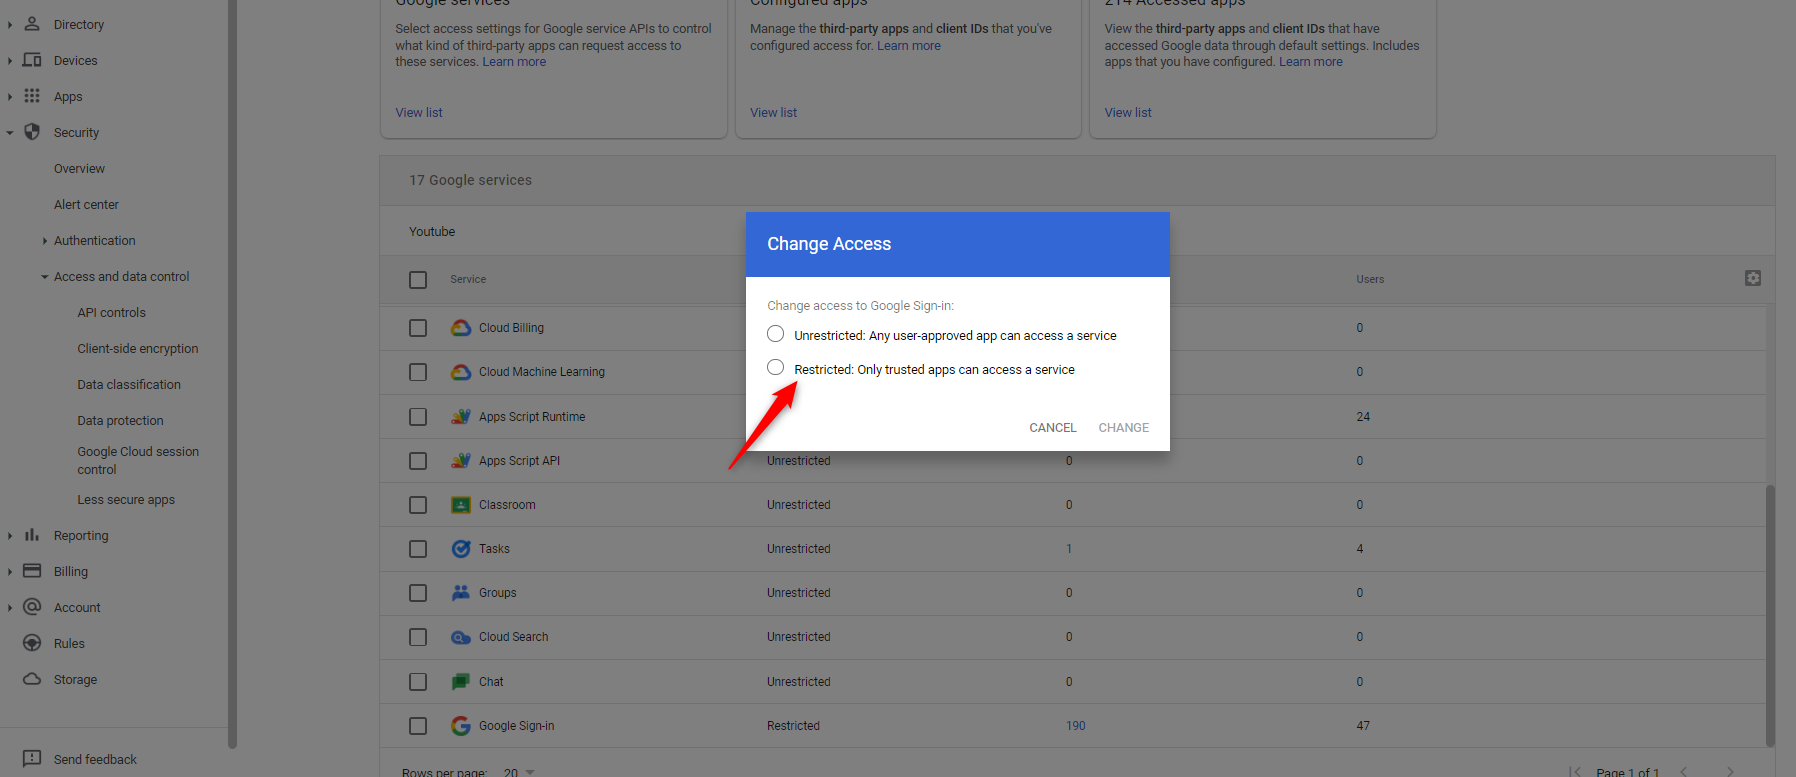The width and height of the screenshot is (1796, 777).
Task: Check the Tasks row checkbox
Action: 418,549
